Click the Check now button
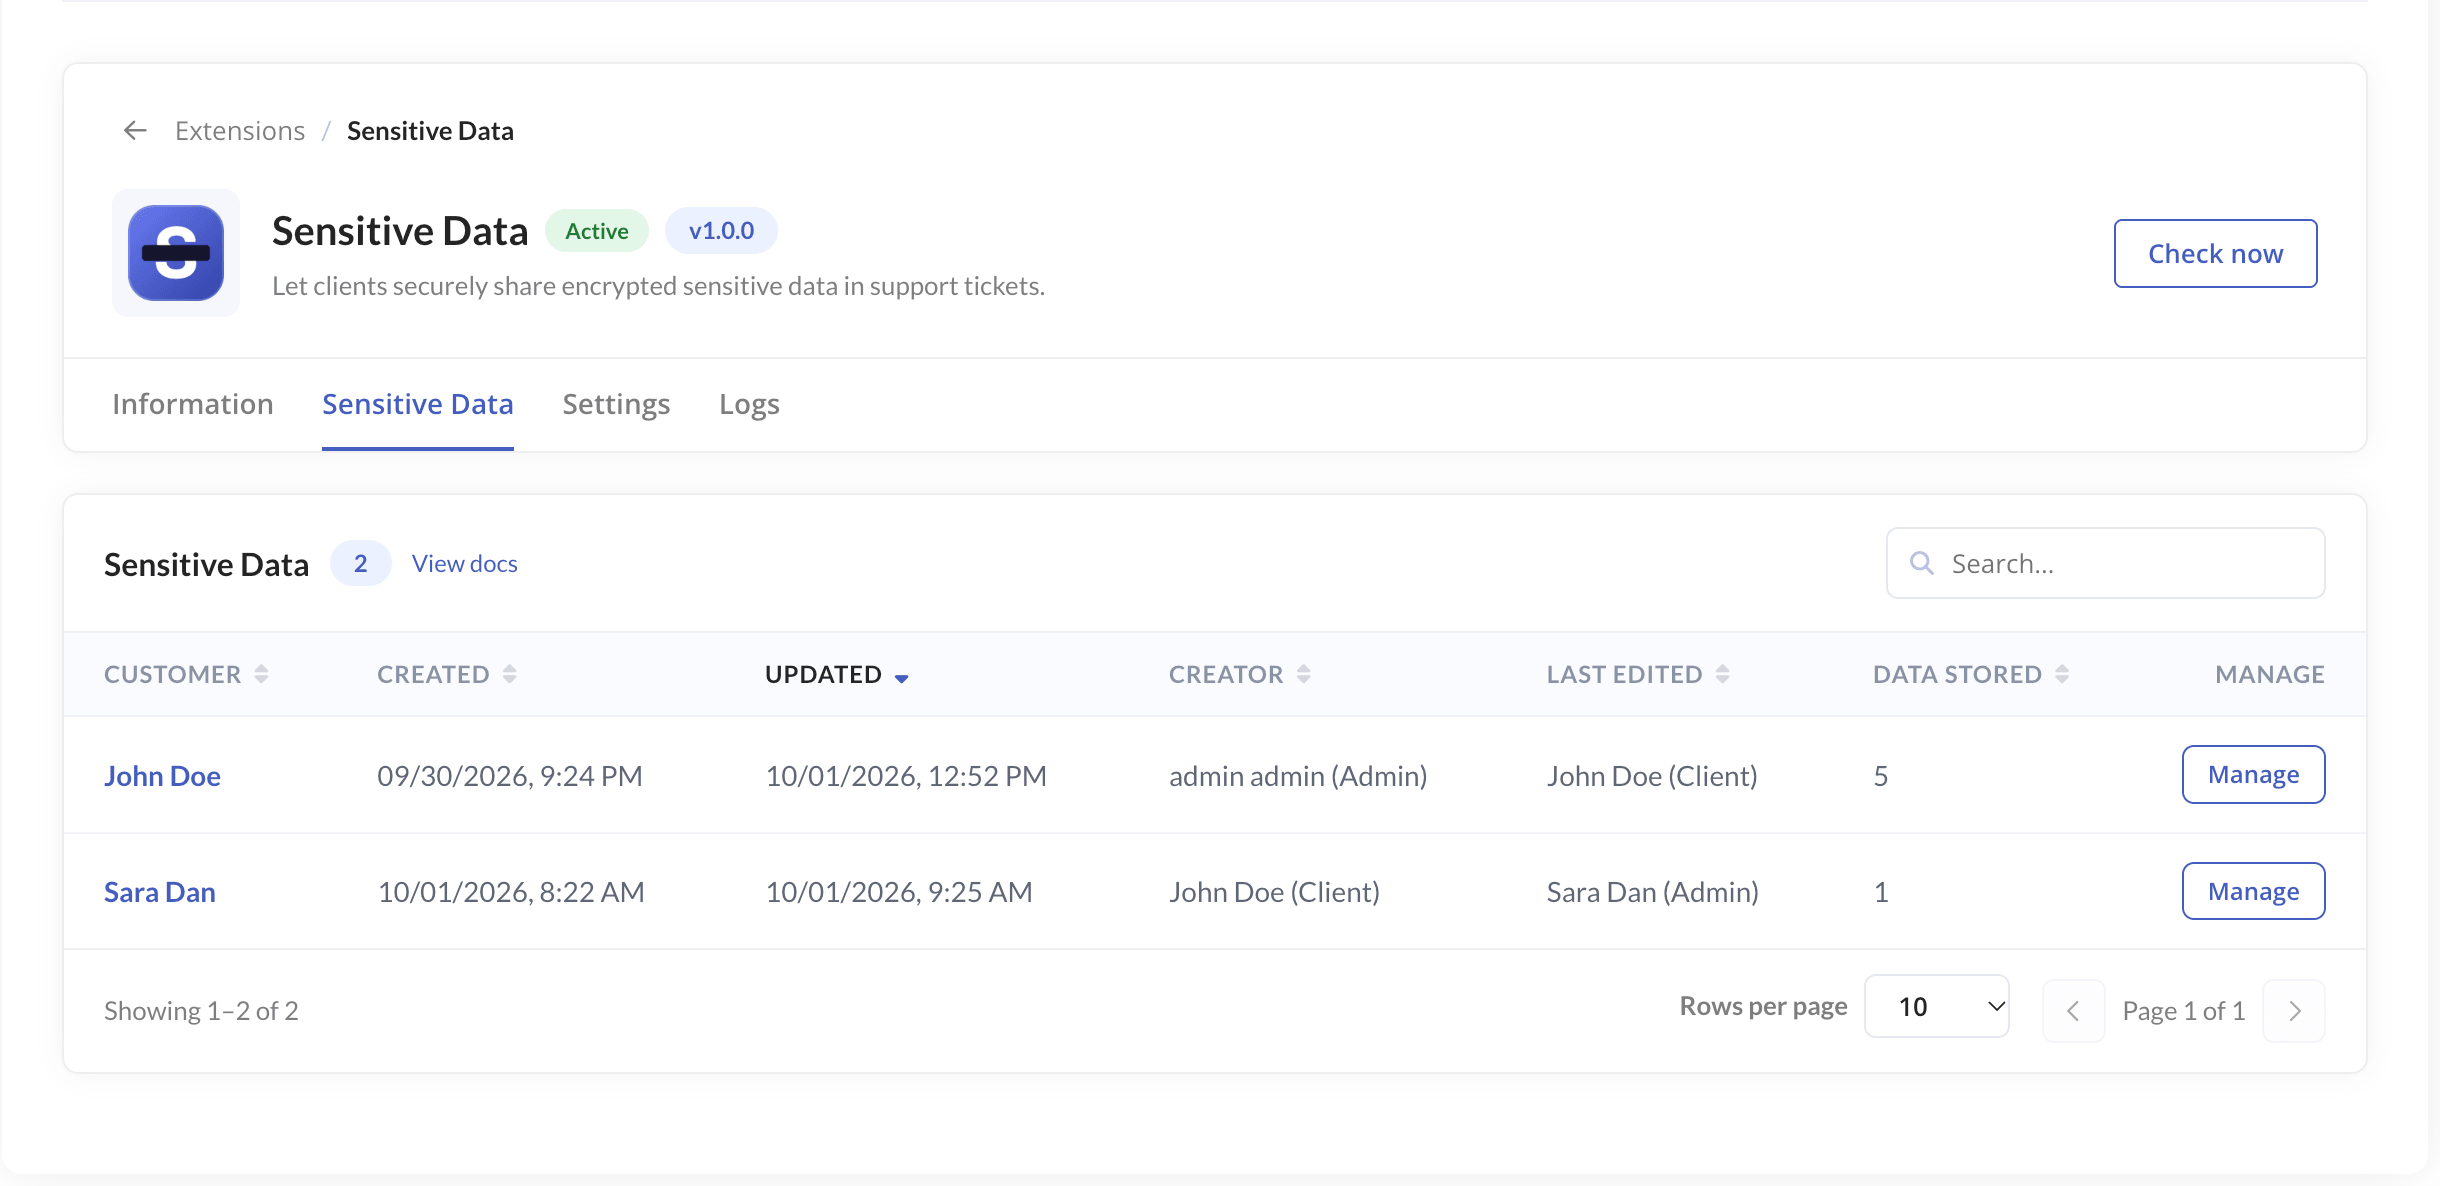The width and height of the screenshot is (2440, 1186). [x=2216, y=253]
